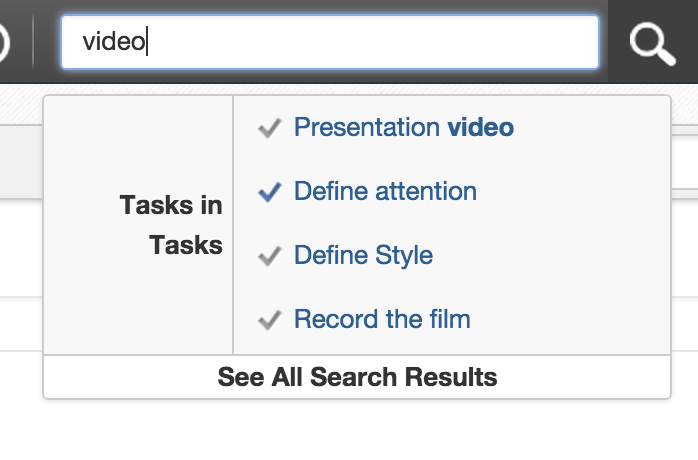The image size is (698, 460).
Task: Click the Tasks in Tasks category heading
Action: tap(171, 225)
